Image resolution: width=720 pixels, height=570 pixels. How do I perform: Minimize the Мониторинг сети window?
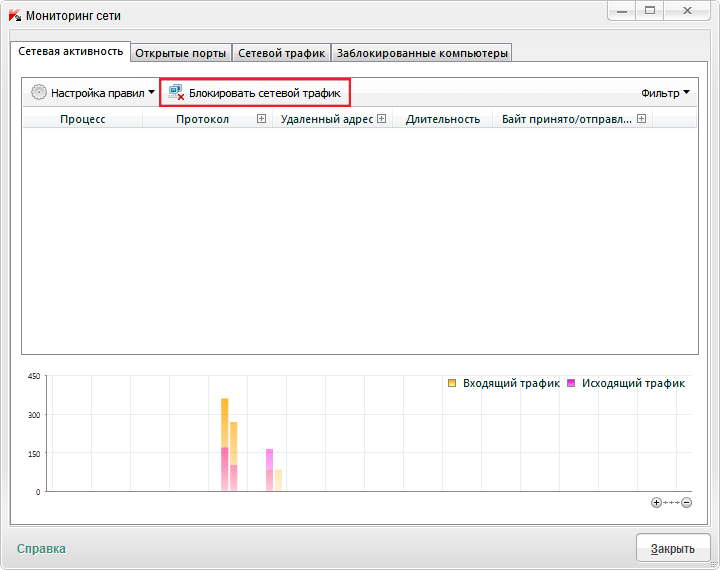point(622,11)
